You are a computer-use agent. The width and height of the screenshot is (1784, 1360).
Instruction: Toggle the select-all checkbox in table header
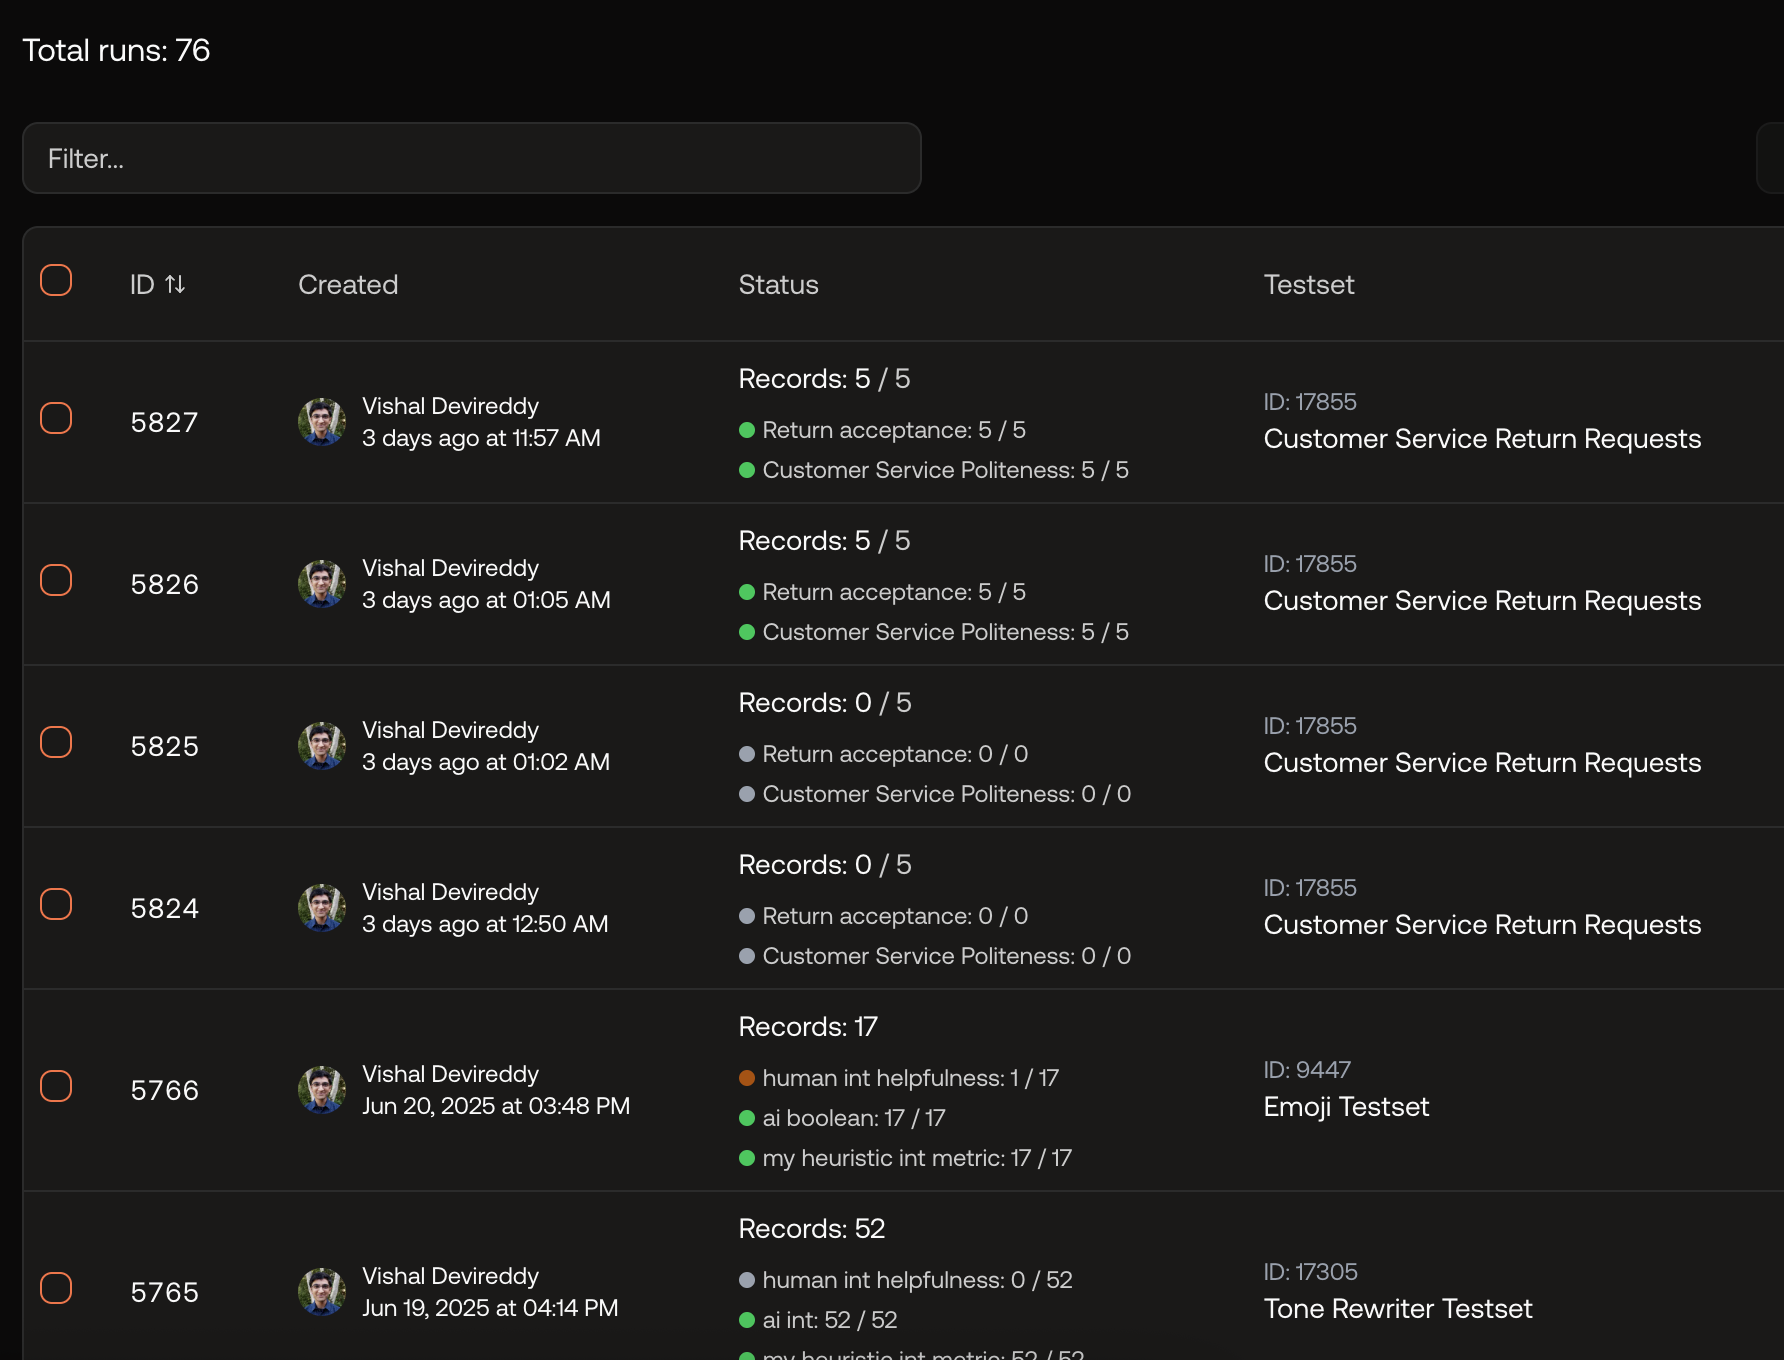tap(56, 280)
